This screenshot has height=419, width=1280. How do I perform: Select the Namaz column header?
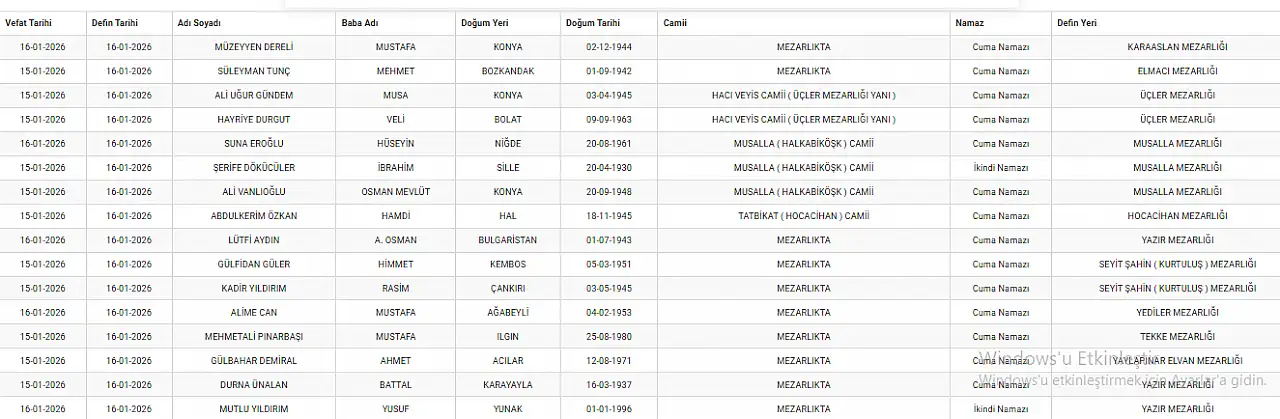pyautogui.click(x=970, y=22)
